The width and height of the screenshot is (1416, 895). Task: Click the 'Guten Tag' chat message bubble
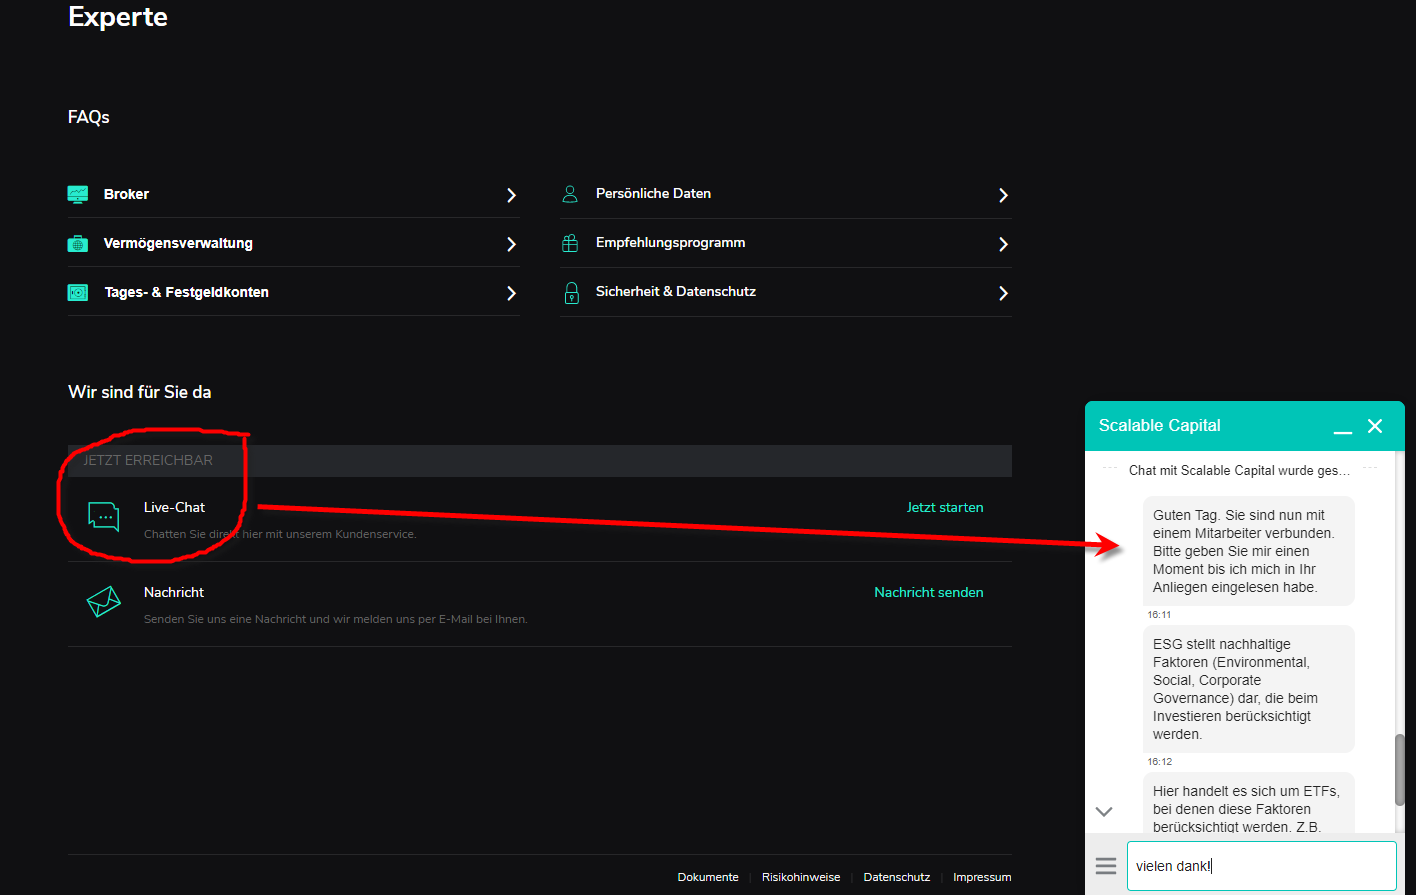1248,551
